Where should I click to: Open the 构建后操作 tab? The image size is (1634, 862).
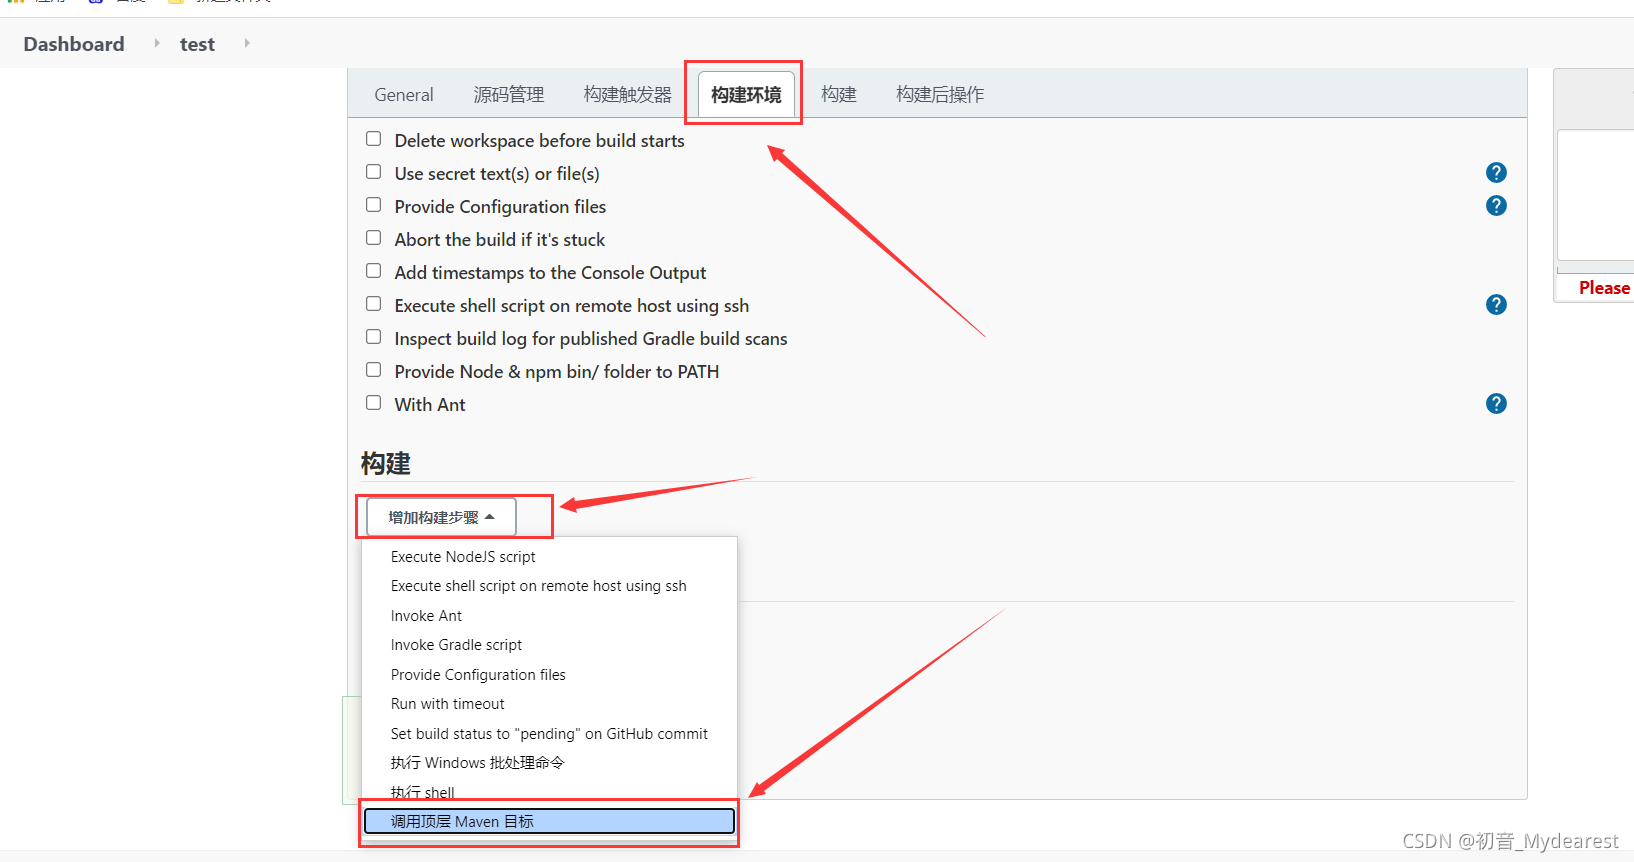point(940,95)
